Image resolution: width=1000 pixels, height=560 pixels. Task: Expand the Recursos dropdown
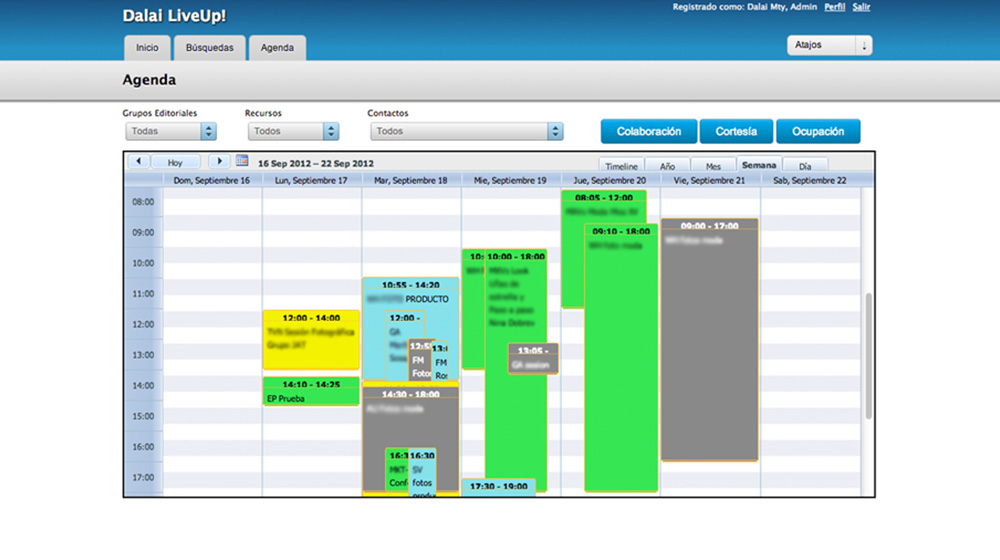pyautogui.click(x=293, y=131)
